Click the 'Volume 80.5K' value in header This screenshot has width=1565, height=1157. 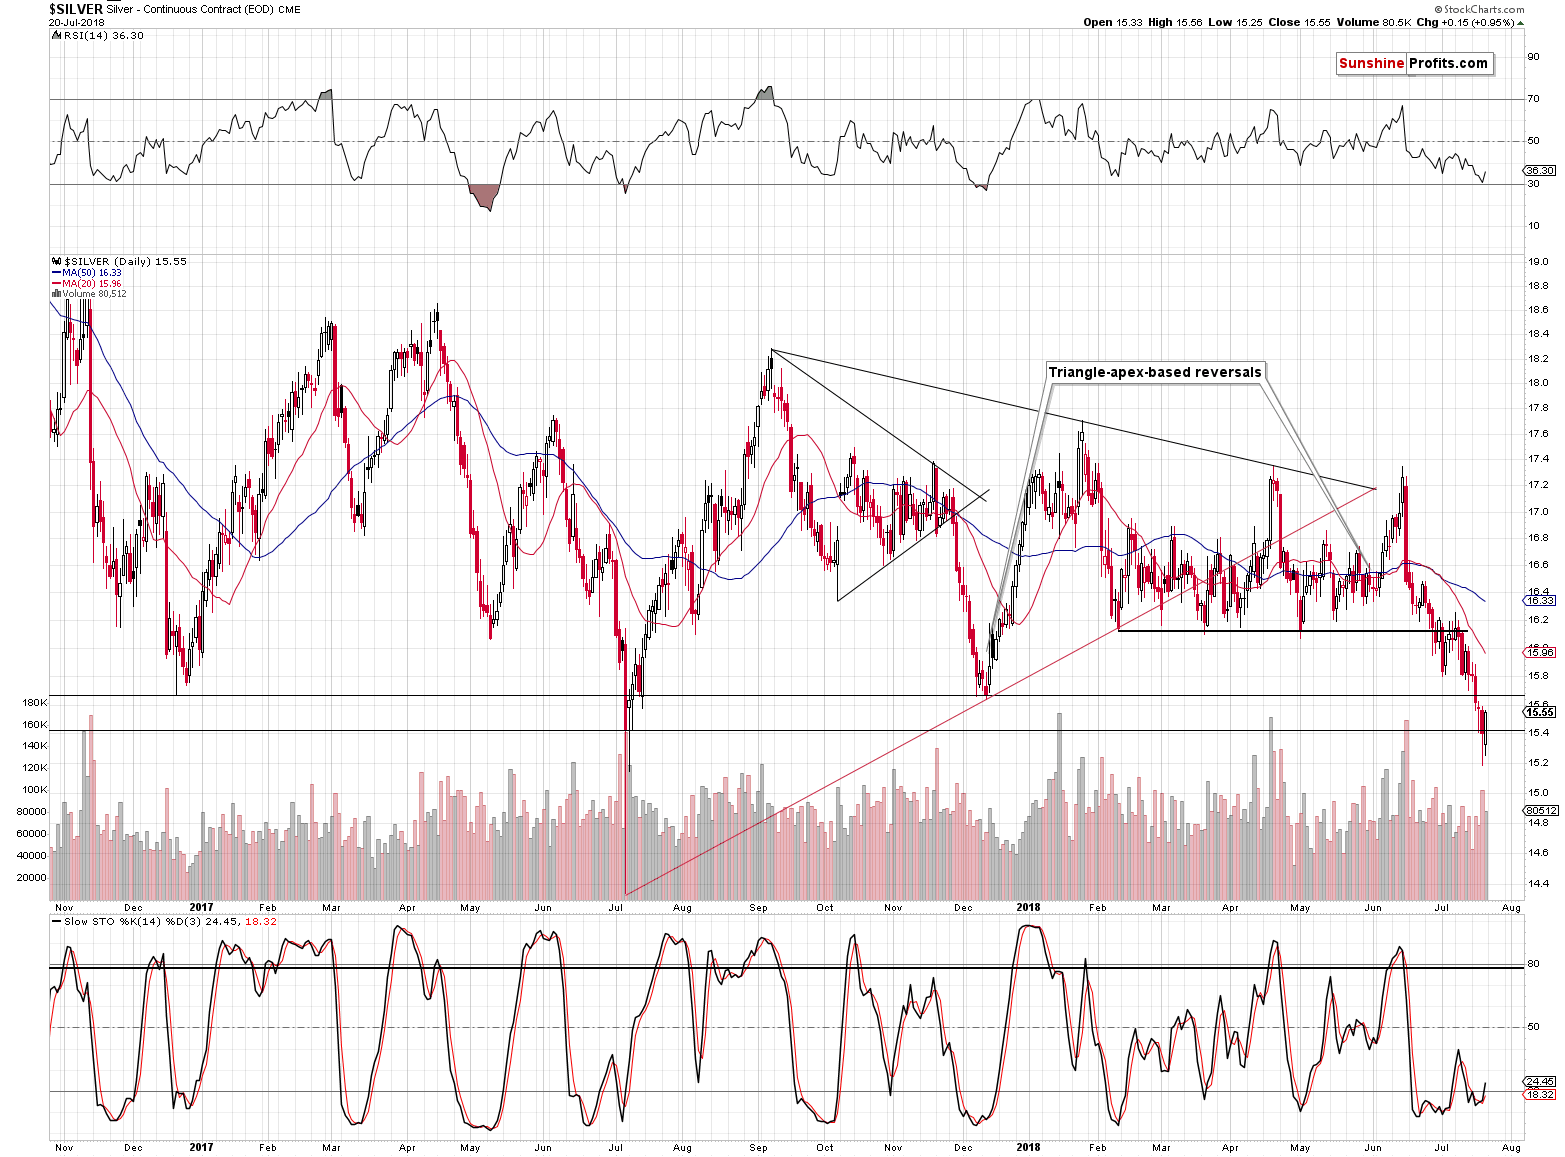1373,22
